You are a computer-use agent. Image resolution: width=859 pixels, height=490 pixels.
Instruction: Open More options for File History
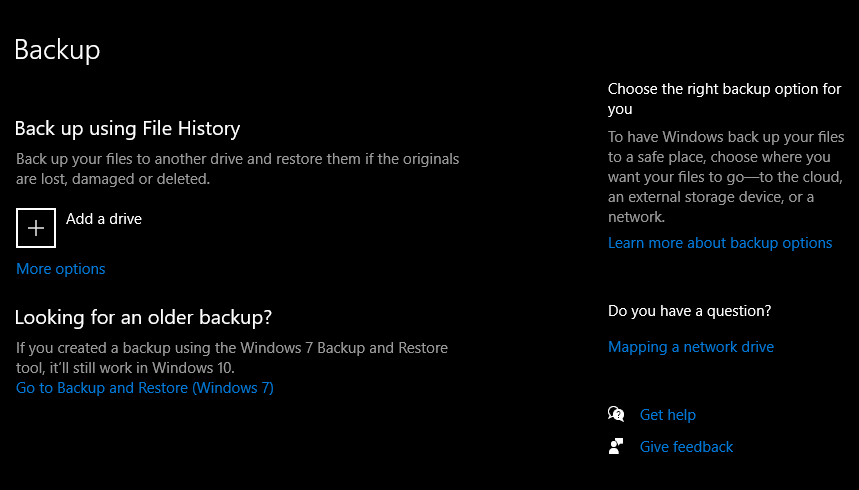point(61,269)
